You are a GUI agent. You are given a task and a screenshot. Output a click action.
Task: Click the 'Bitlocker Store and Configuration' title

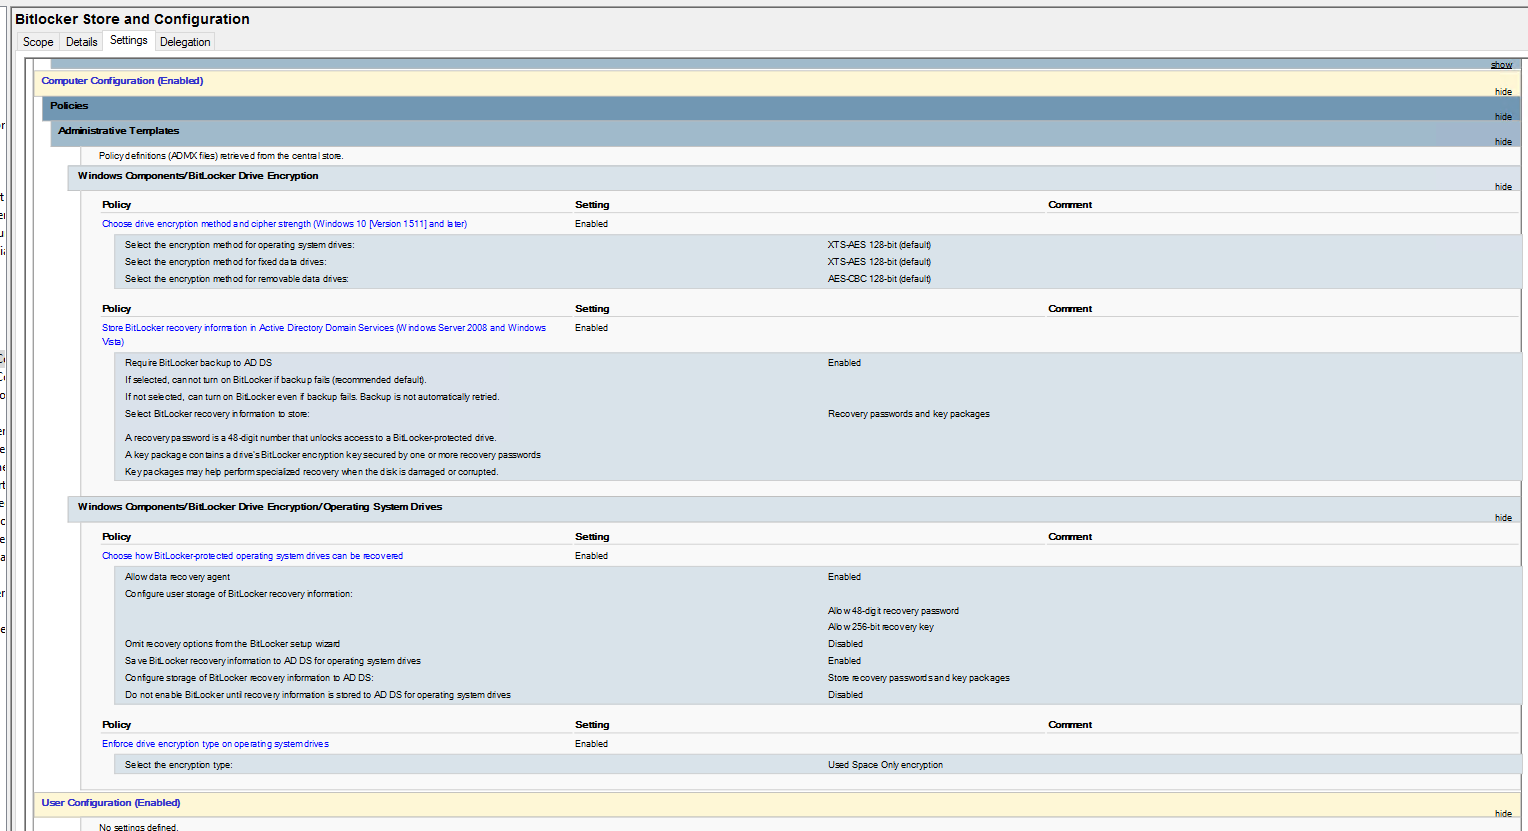coord(132,19)
